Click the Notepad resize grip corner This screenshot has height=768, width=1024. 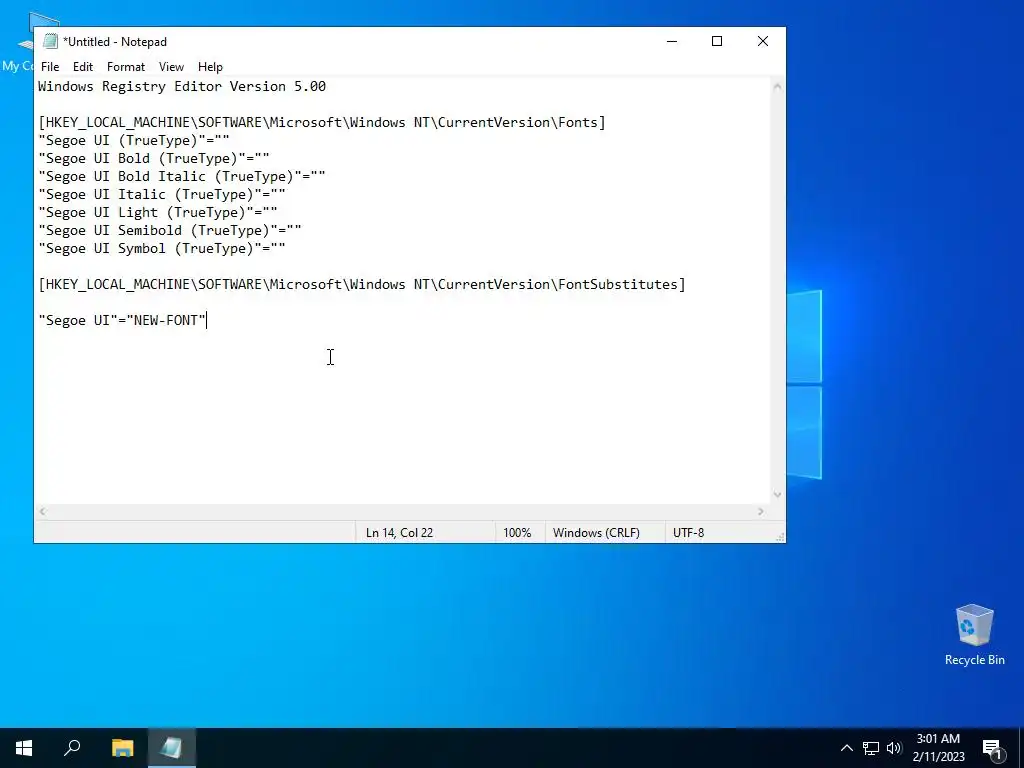click(780, 537)
